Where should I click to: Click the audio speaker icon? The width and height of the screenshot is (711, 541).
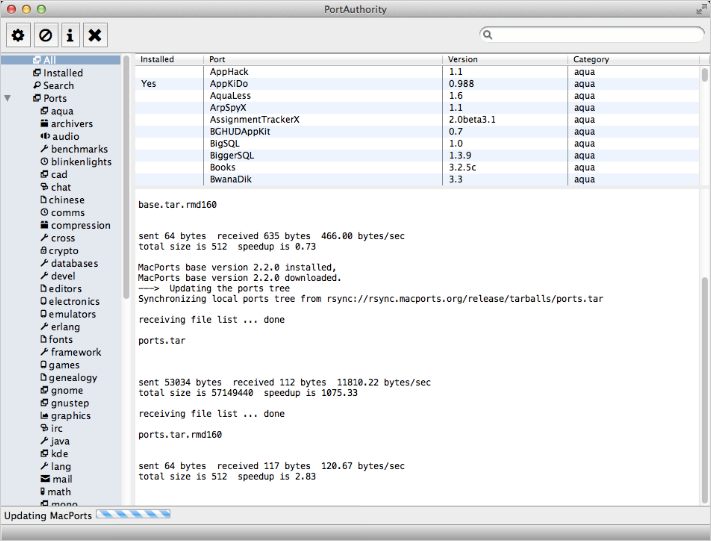[x=44, y=136]
